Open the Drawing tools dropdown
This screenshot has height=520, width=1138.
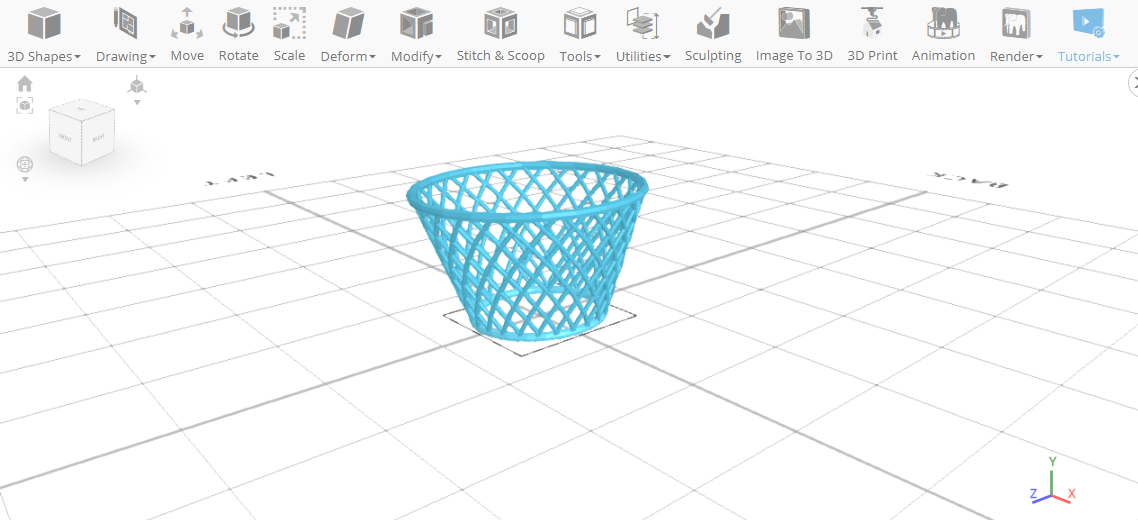pos(126,34)
